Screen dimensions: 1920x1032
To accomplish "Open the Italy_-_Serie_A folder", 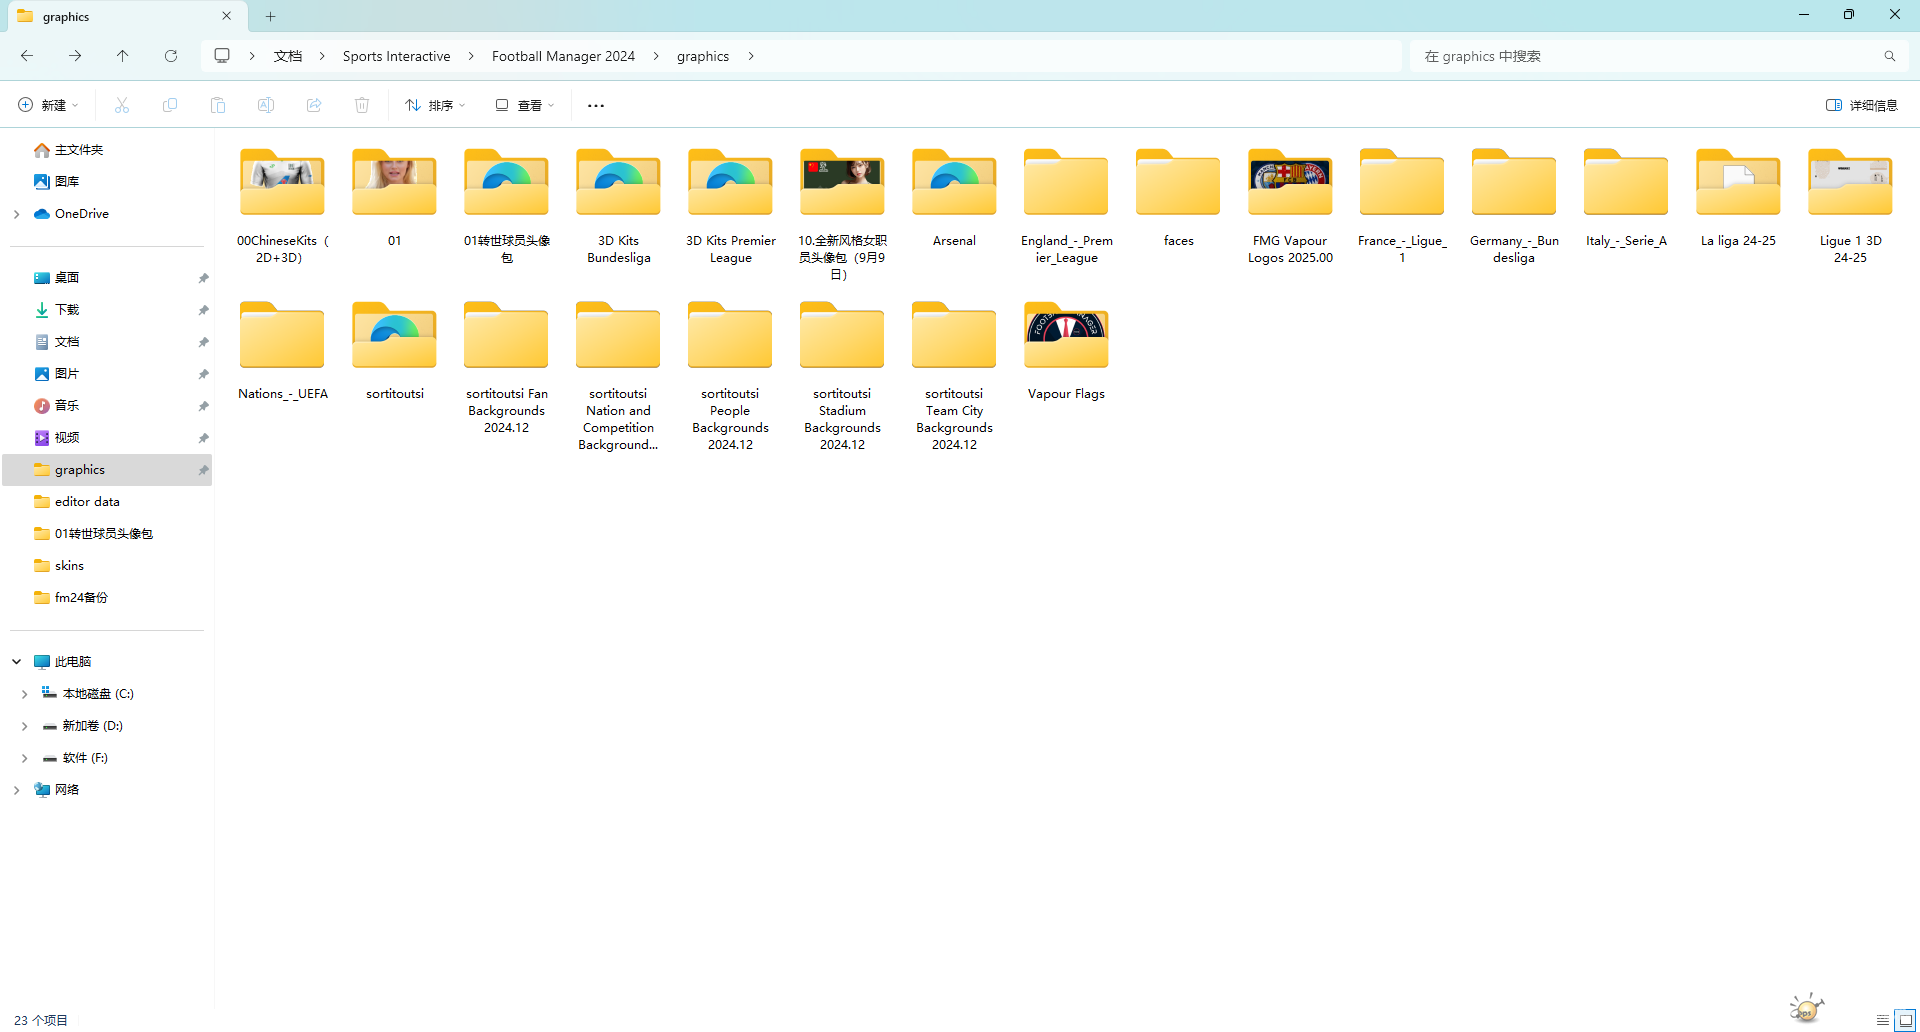I will tap(1627, 198).
